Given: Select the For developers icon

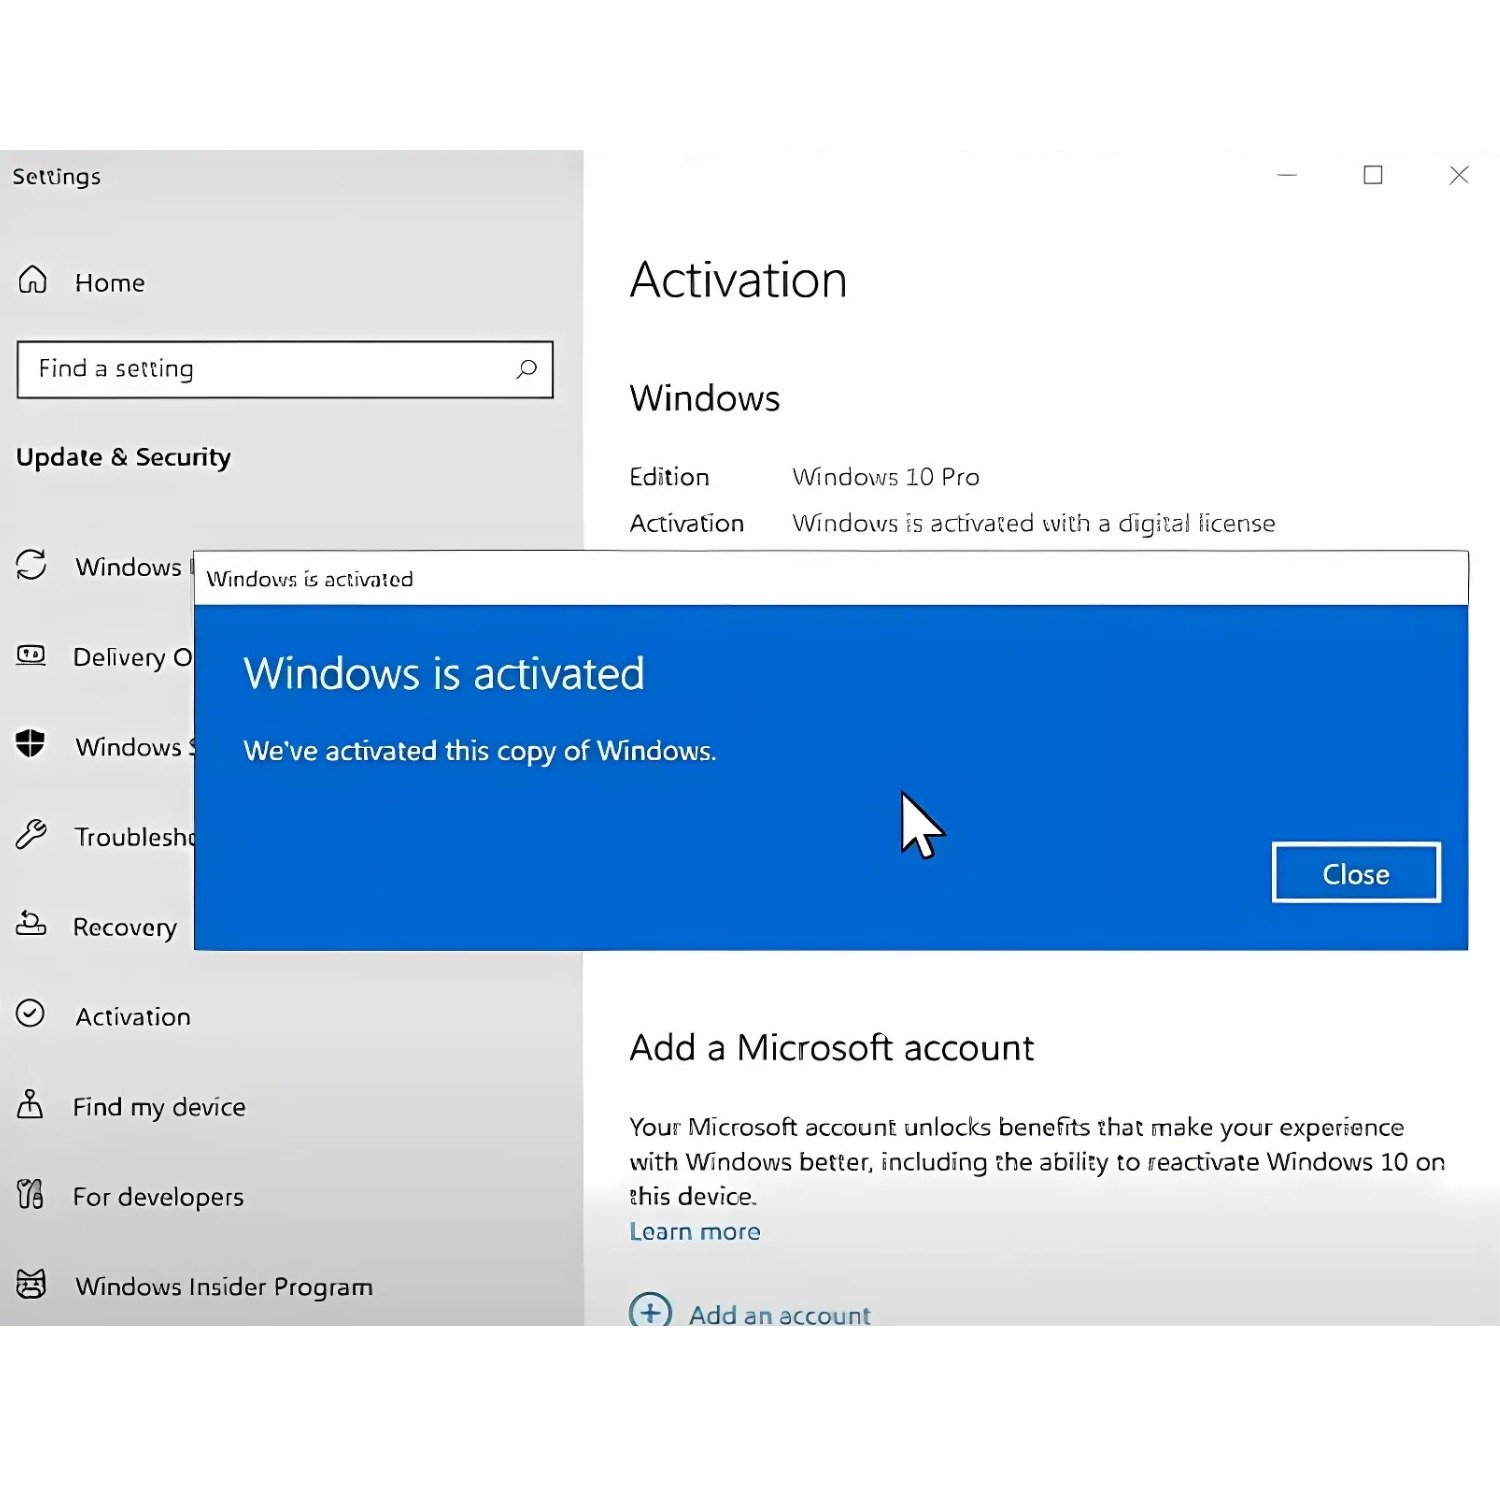Looking at the screenshot, I should (x=30, y=1196).
